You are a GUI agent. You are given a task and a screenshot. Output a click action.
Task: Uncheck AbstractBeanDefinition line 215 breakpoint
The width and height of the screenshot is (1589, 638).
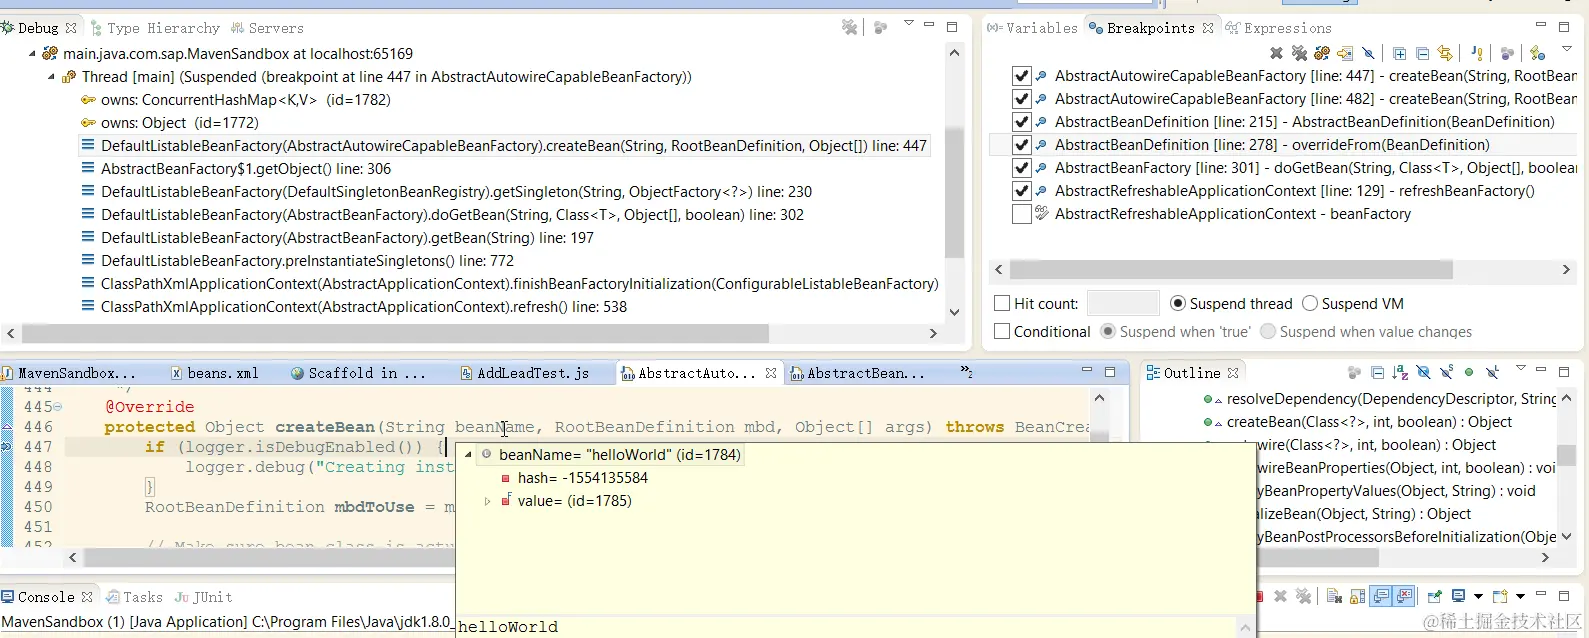(x=1021, y=122)
